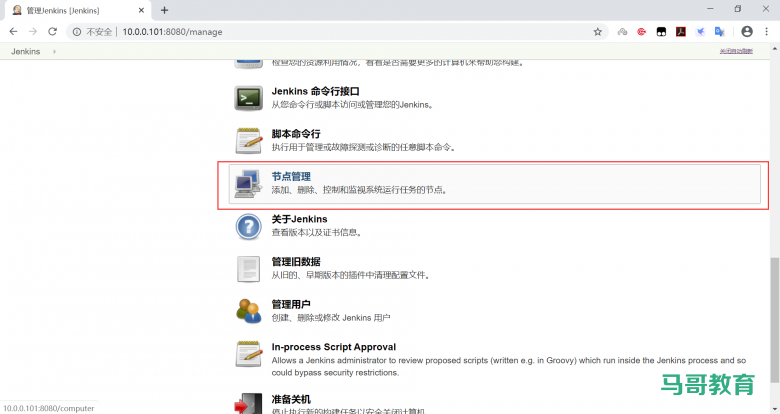Open the 关于Jenkins link
The width and height of the screenshot is (780, 414).
click(x=299, y=219)
